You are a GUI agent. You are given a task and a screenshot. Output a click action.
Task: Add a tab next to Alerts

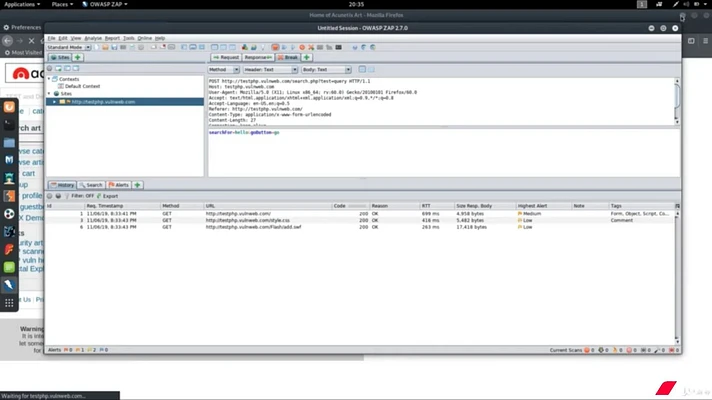(x=137, y=185)
